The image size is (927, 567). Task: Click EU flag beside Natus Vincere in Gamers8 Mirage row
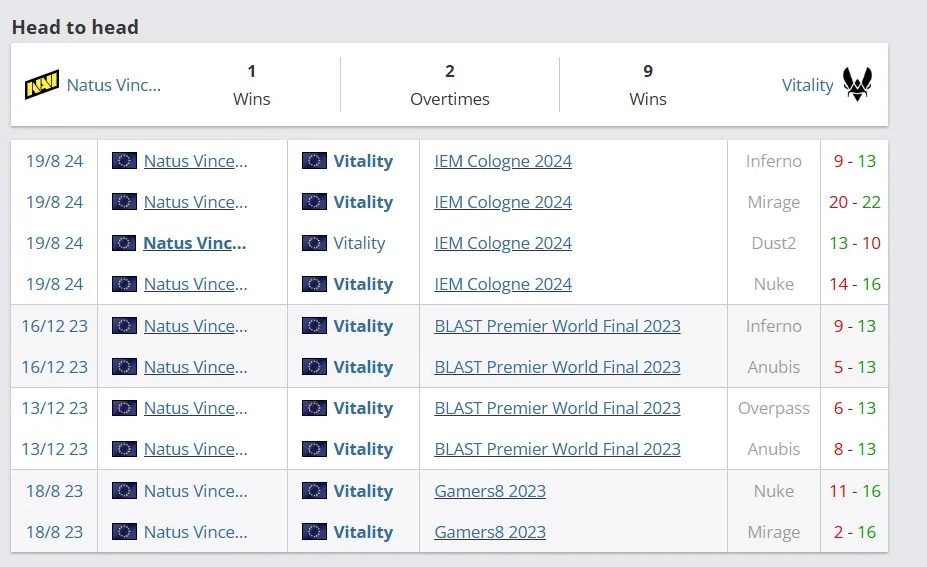click(x=124, y=532)
